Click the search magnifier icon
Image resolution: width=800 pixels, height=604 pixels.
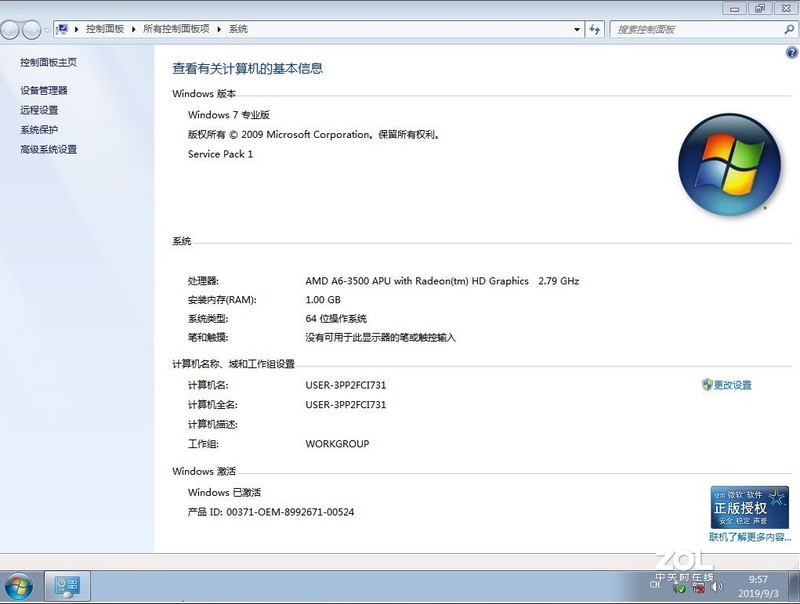790,29
